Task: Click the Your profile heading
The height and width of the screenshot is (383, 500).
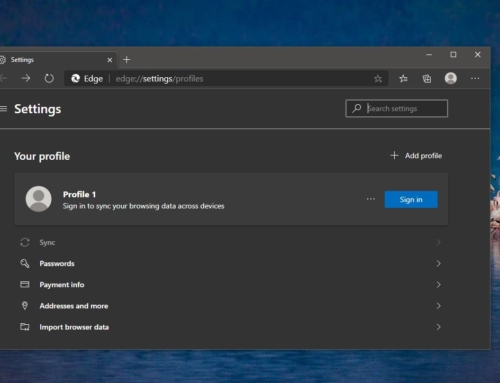Action: [x=42, y=156]
